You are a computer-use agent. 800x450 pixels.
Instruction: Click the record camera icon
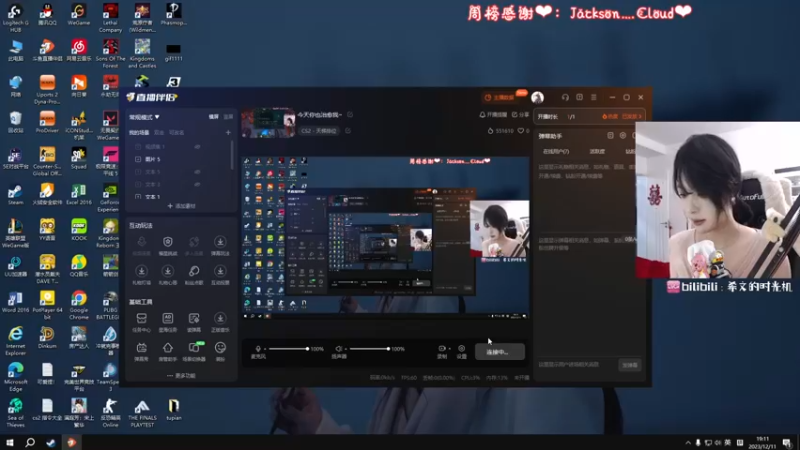tap(442, 348)
